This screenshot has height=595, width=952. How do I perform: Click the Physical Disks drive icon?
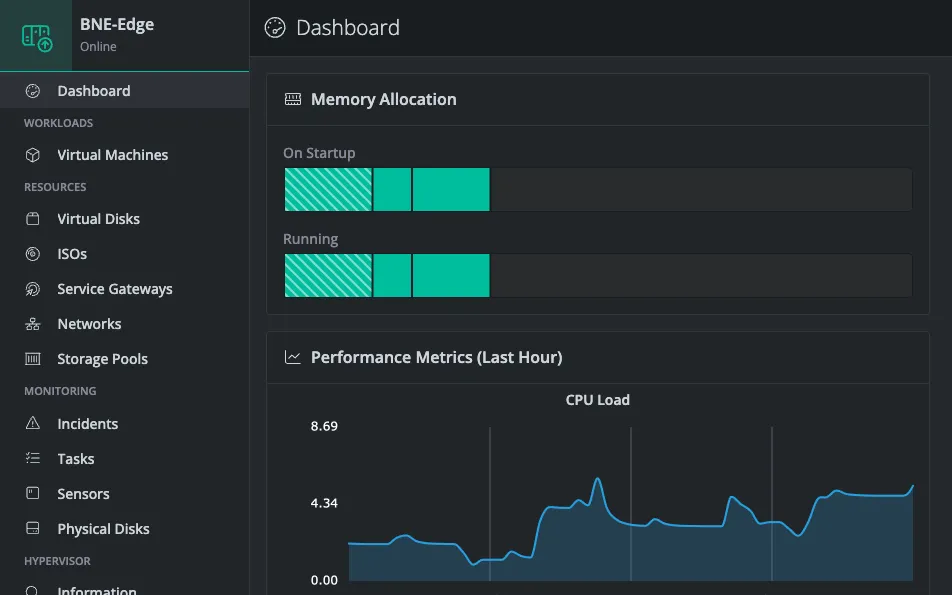(33, 528)
